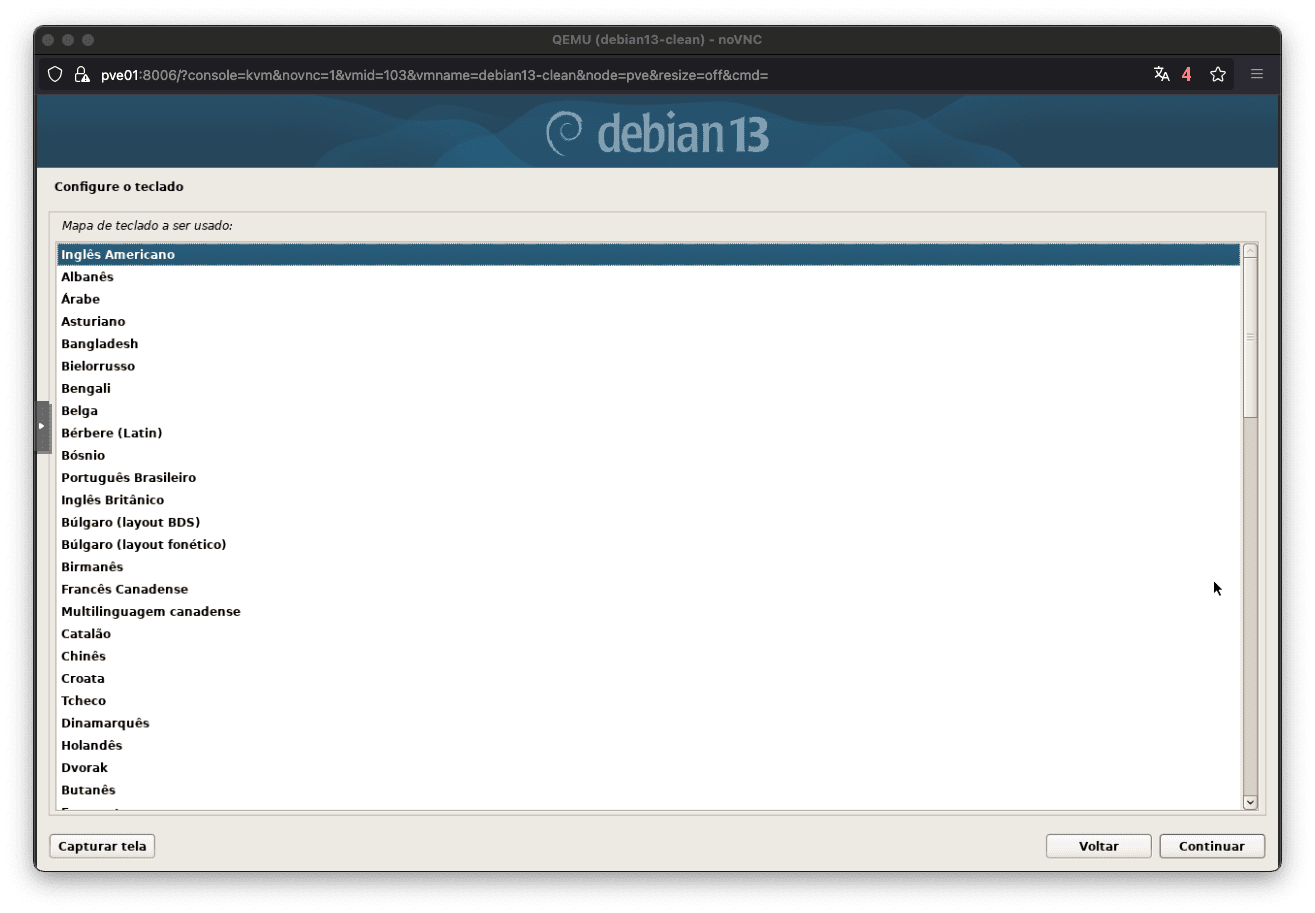
Task: Click the macOS window close button
Action: [x=48, y=40]
